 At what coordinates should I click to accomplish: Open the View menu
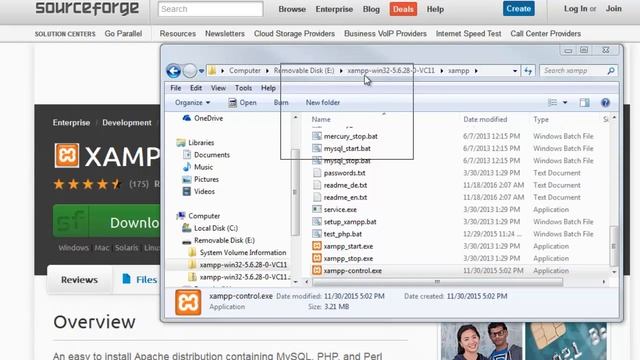click(218, 88)
